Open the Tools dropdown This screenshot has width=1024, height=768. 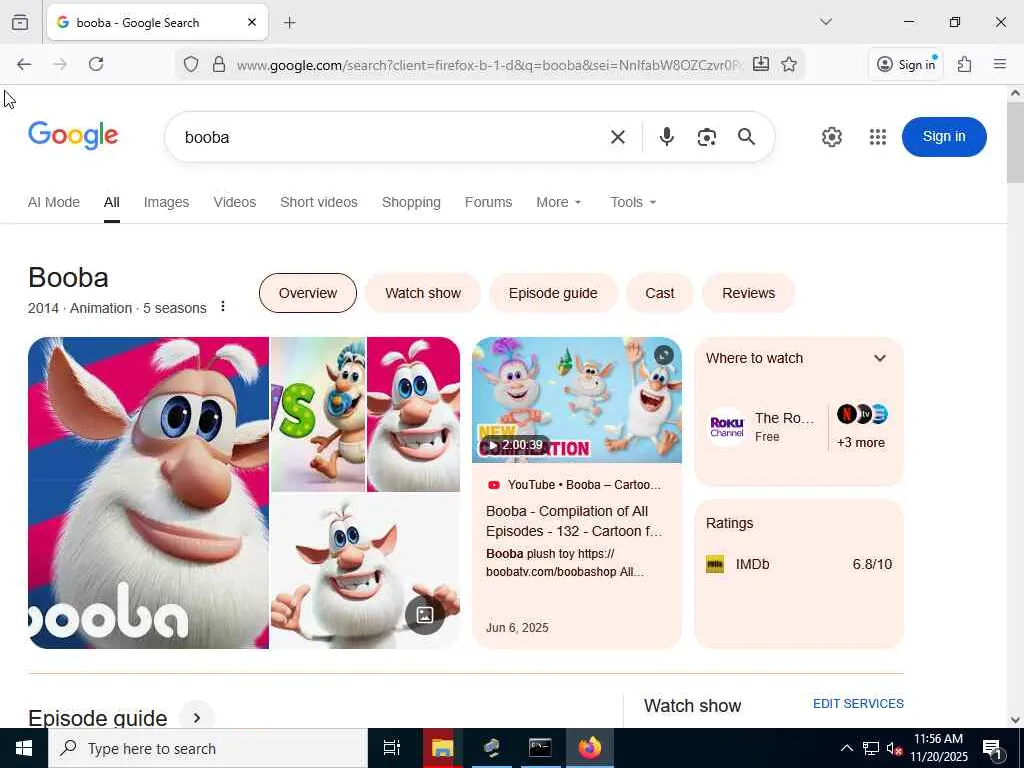point(633,202)
